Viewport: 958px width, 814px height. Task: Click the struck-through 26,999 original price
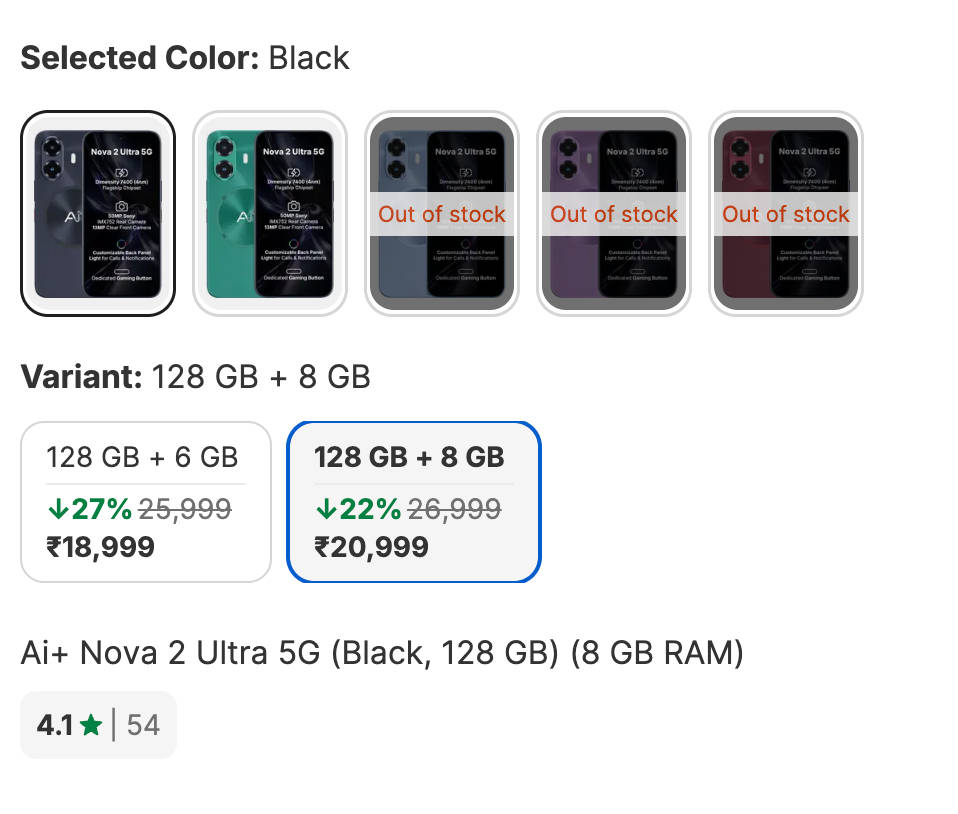click(x=454, y=510)
